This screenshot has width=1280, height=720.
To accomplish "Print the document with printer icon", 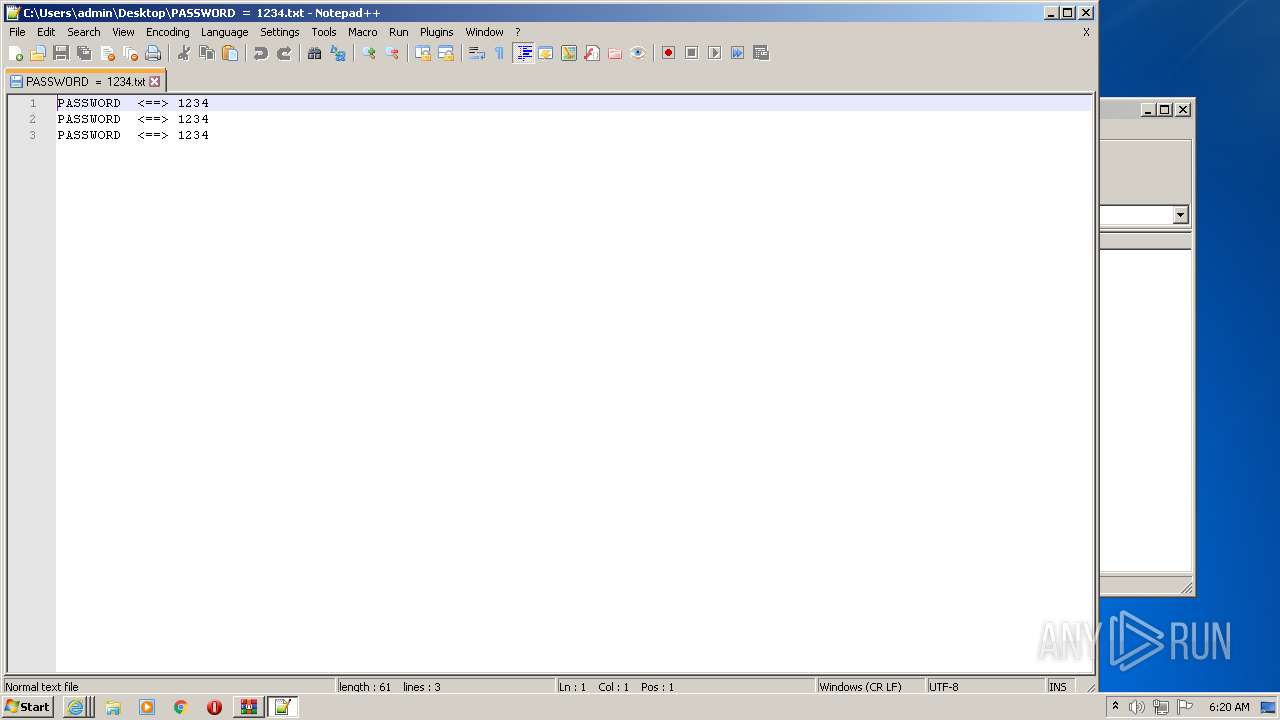I will click(153, 53).
